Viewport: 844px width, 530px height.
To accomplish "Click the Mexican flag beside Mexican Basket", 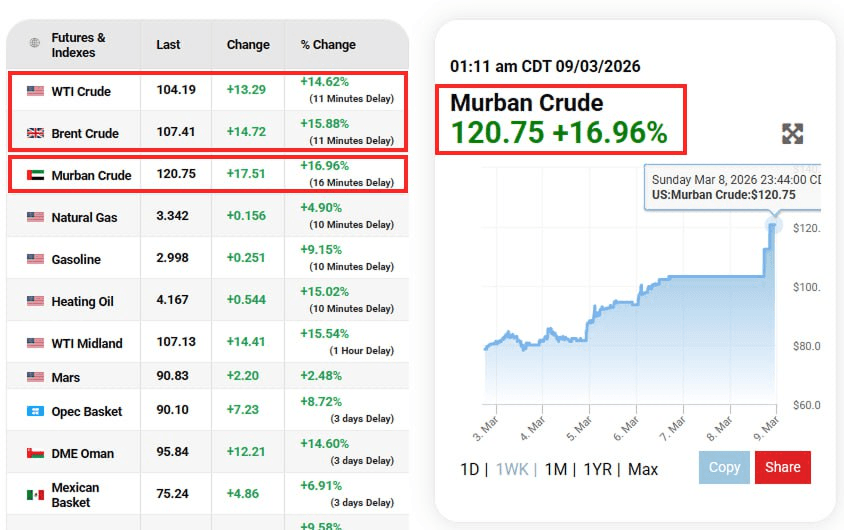I will pos(35,494).
